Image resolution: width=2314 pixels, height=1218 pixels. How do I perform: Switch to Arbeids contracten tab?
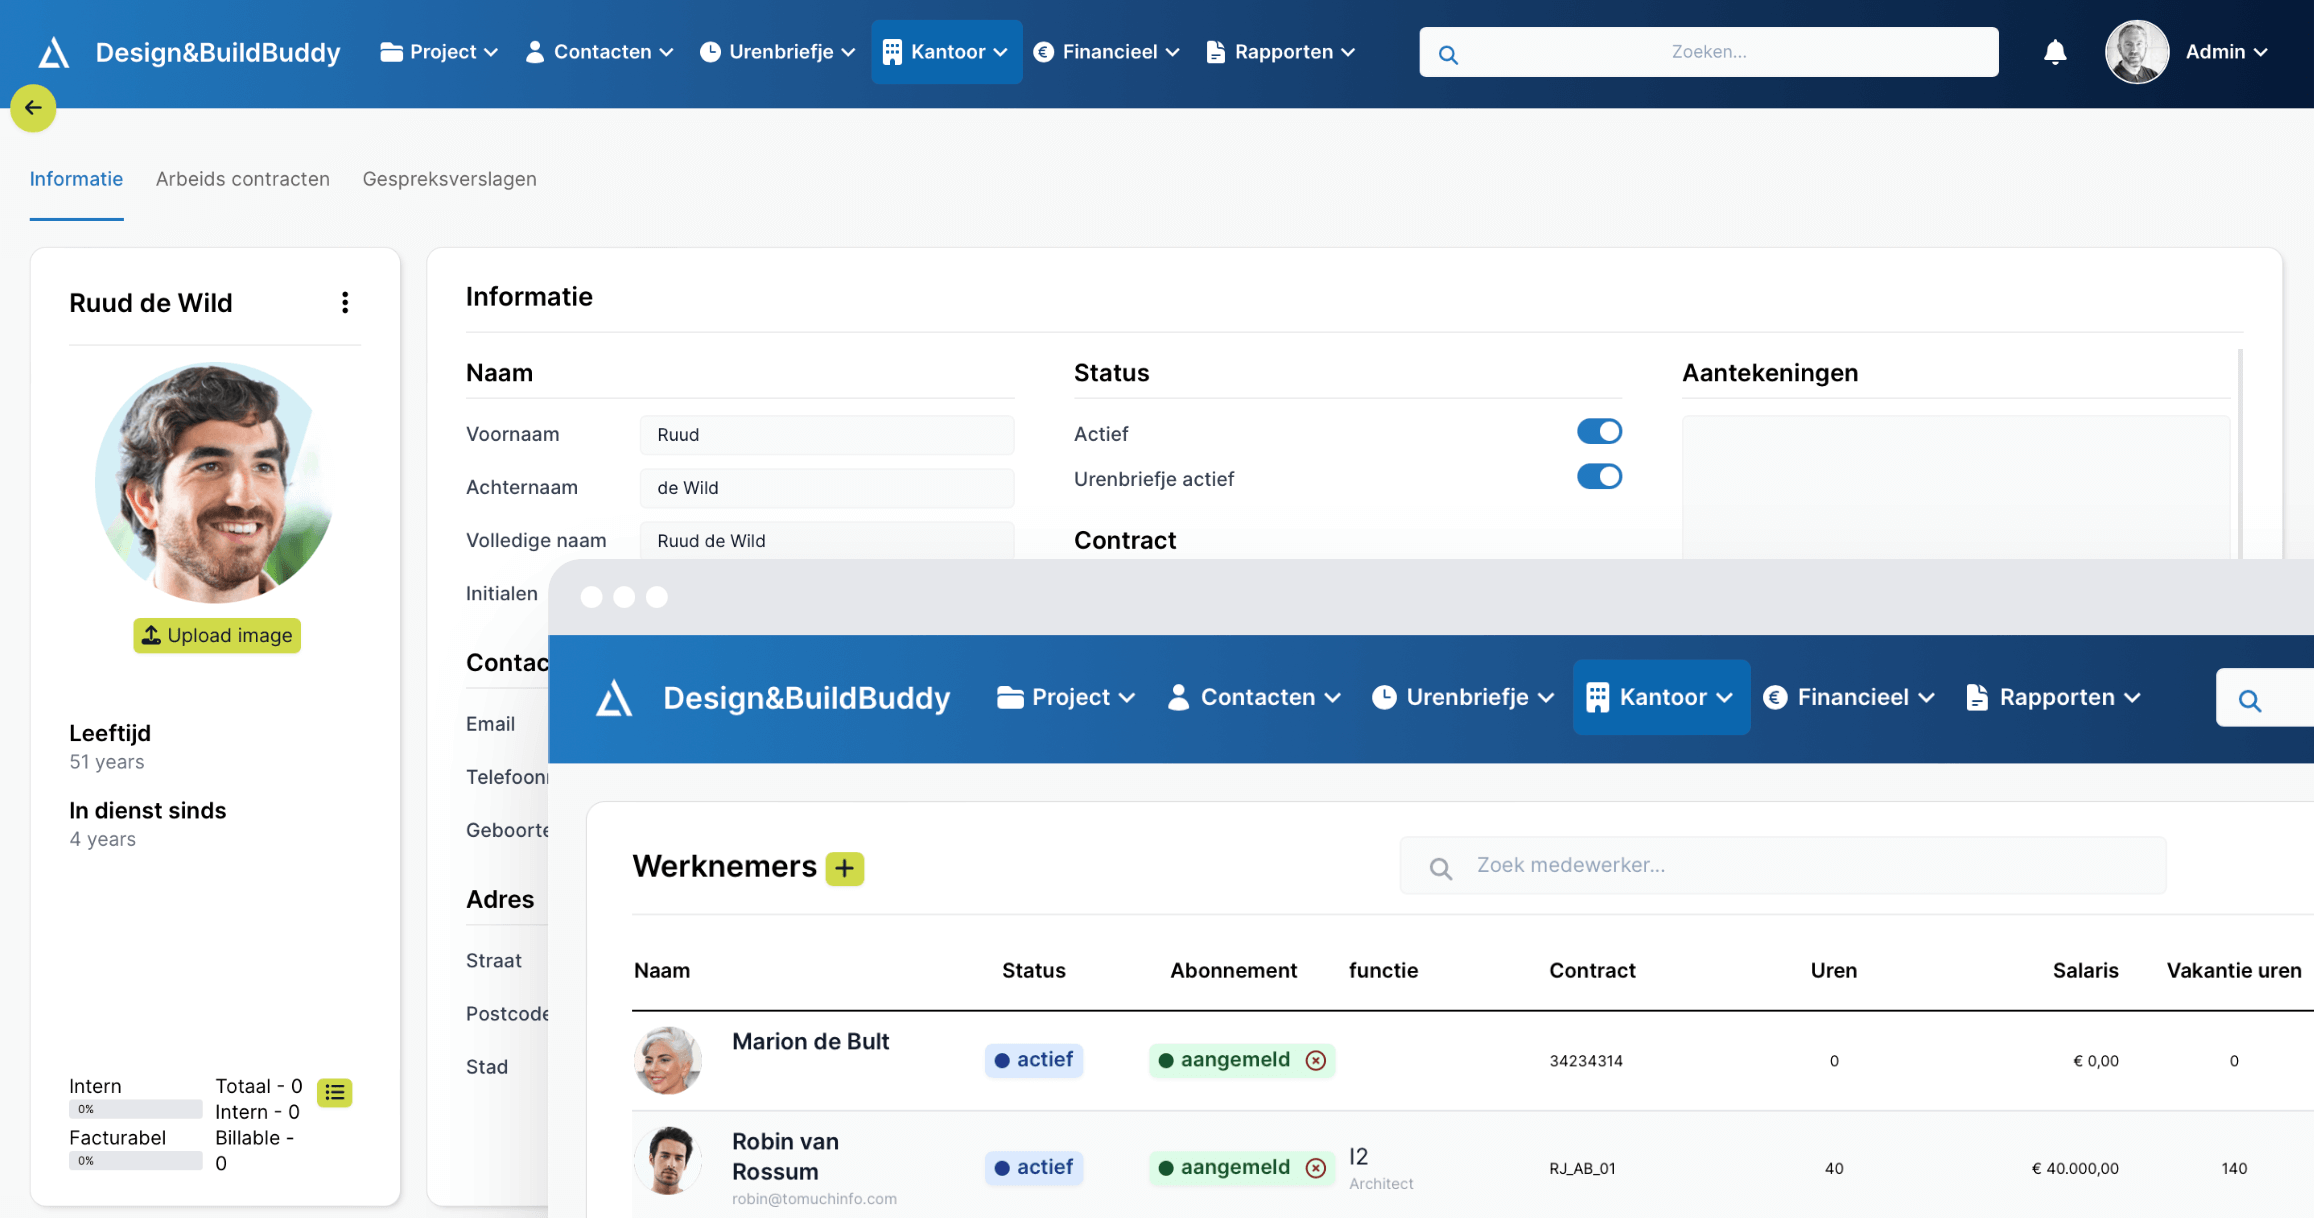242,179
